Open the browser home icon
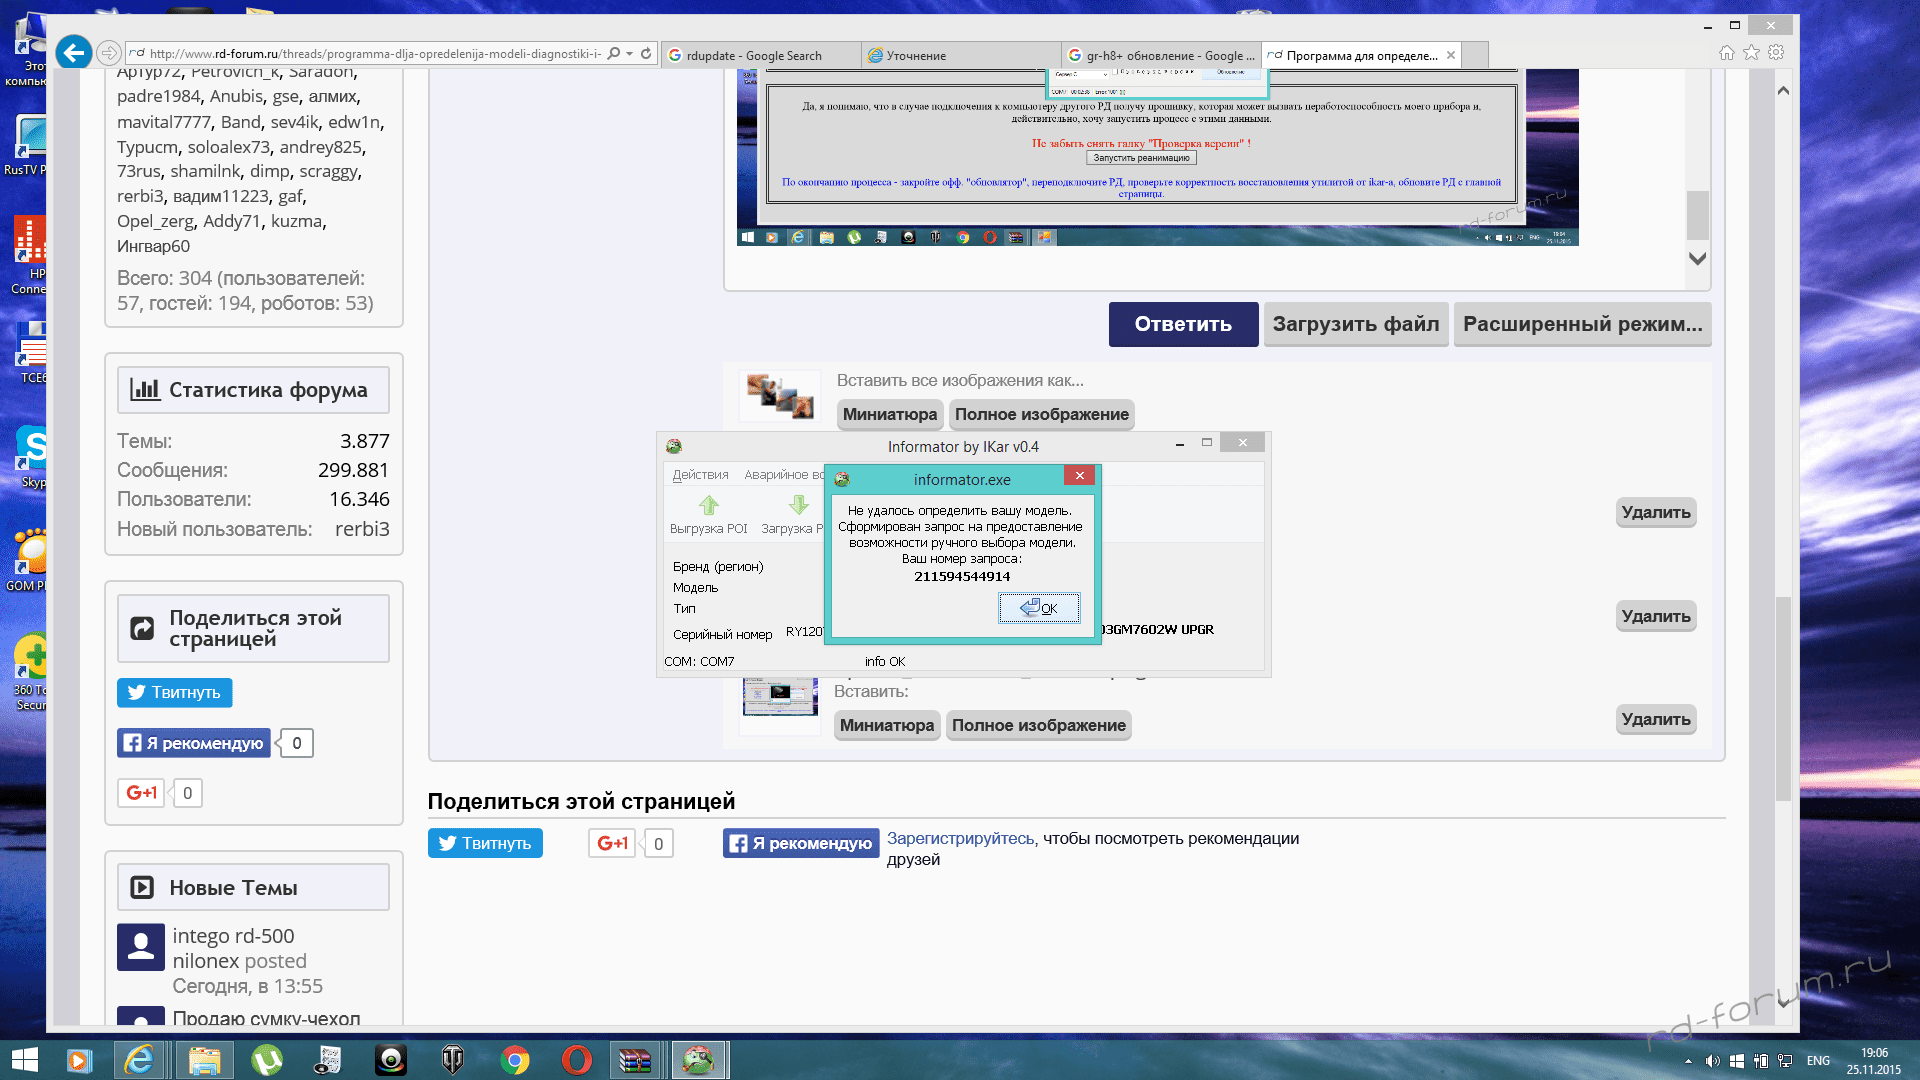Image resolution: width=1920 pixels, height=1080 pixels. [x=1727, y=53]
